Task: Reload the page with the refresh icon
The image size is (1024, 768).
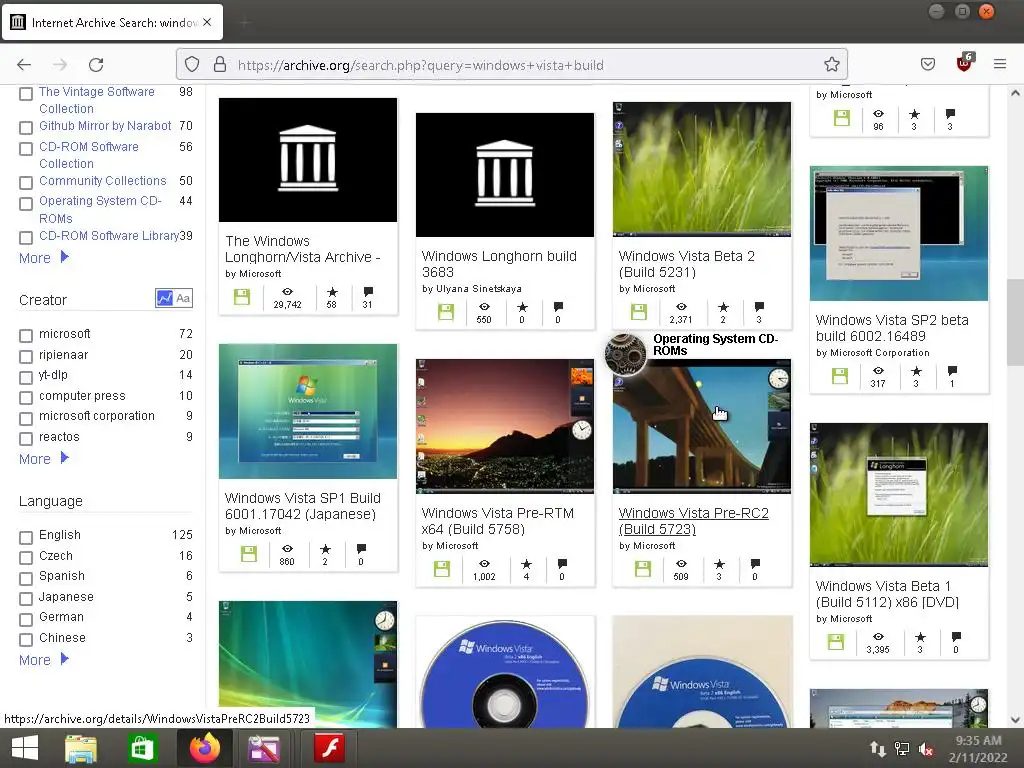Action: tap(96, 65)
